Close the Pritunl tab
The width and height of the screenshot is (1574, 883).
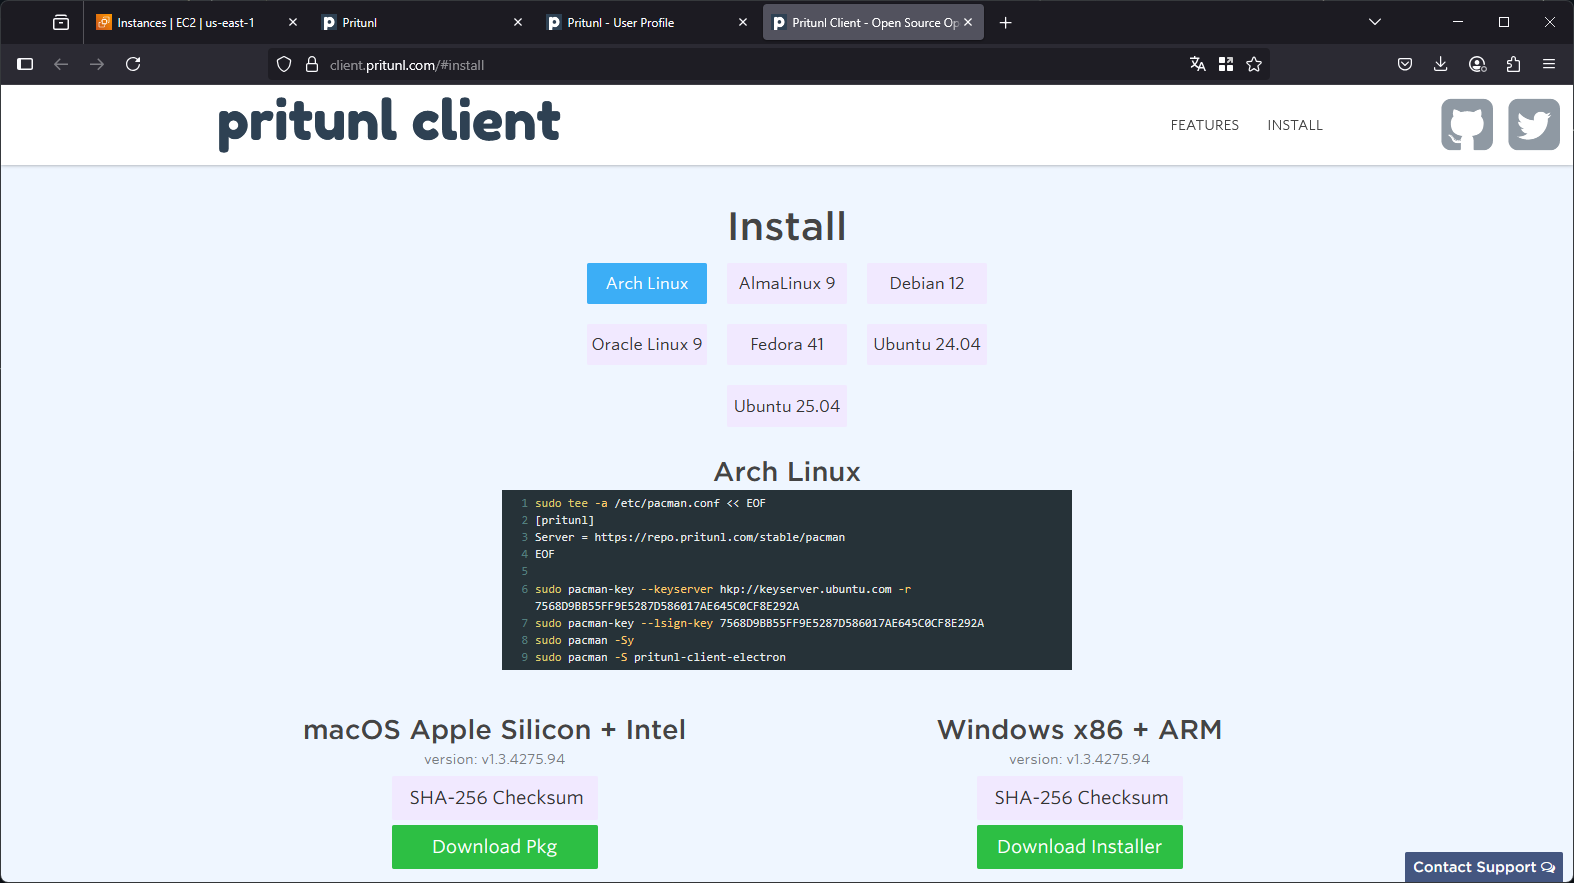point(518,22)
